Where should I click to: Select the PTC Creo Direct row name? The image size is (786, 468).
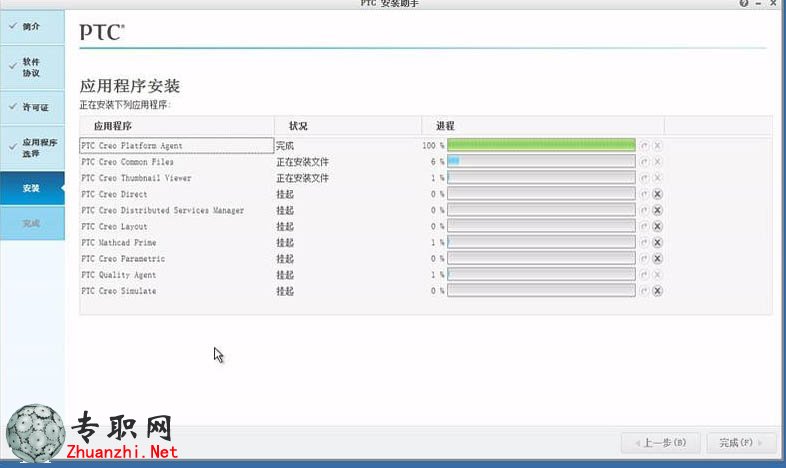[114, 194]
